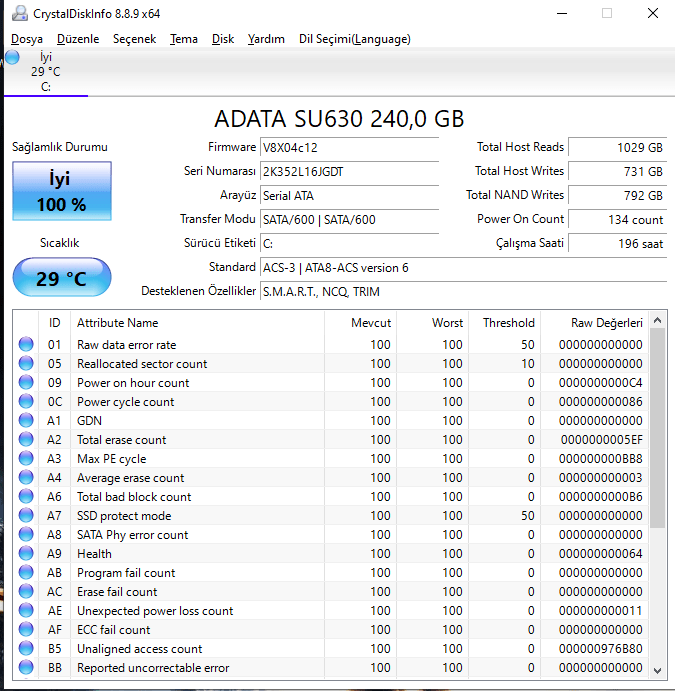The width and height of the screenshot is (675, 691).
Task: Click the status orb for SATA Phy error count
Action: point(26,534)
